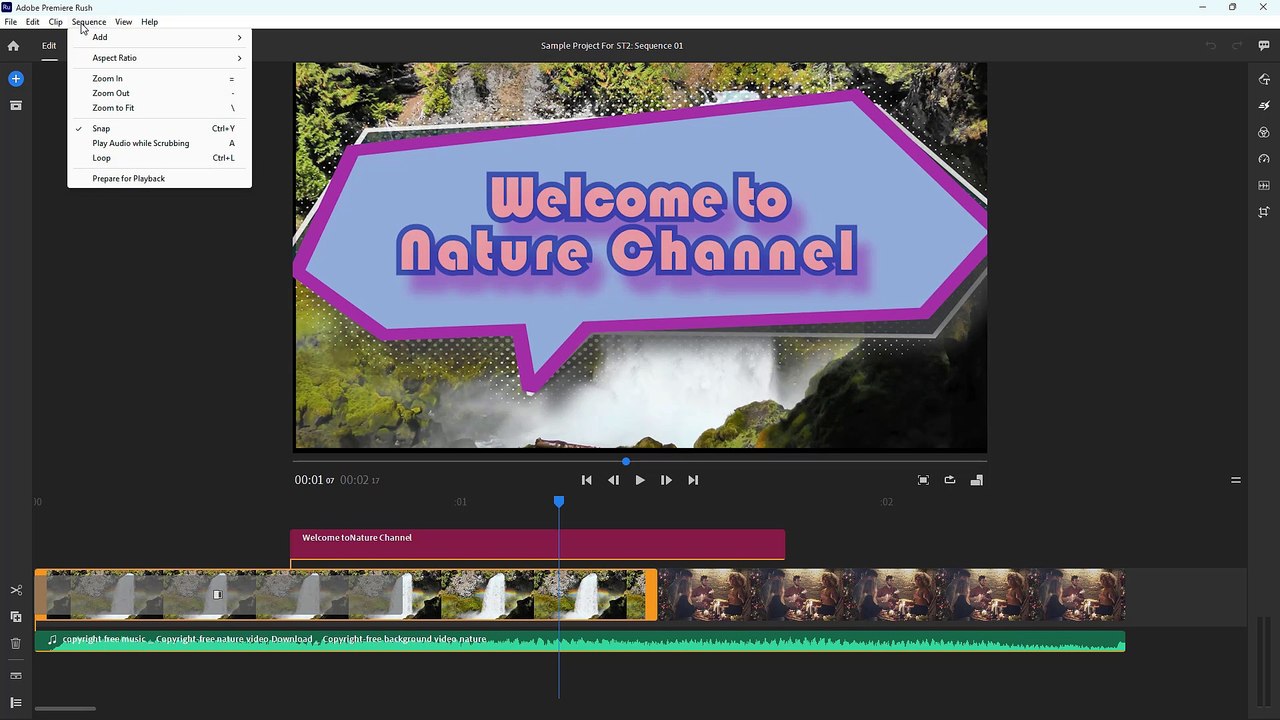Click the Duplicate clip icon

click(15, 617)
